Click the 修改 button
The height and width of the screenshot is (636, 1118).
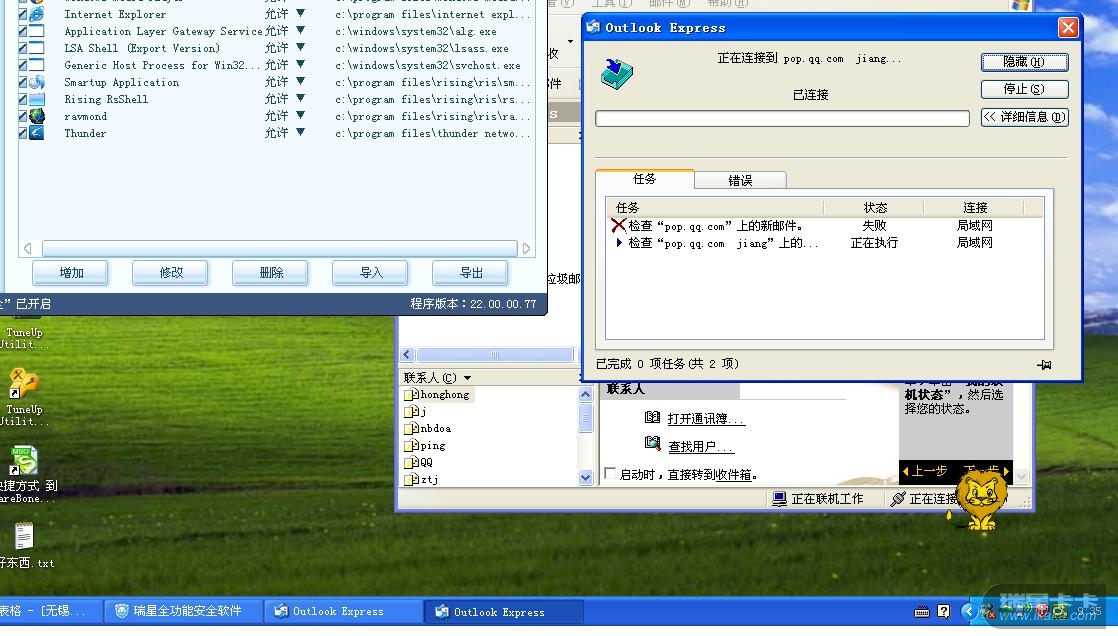point(170,273)
